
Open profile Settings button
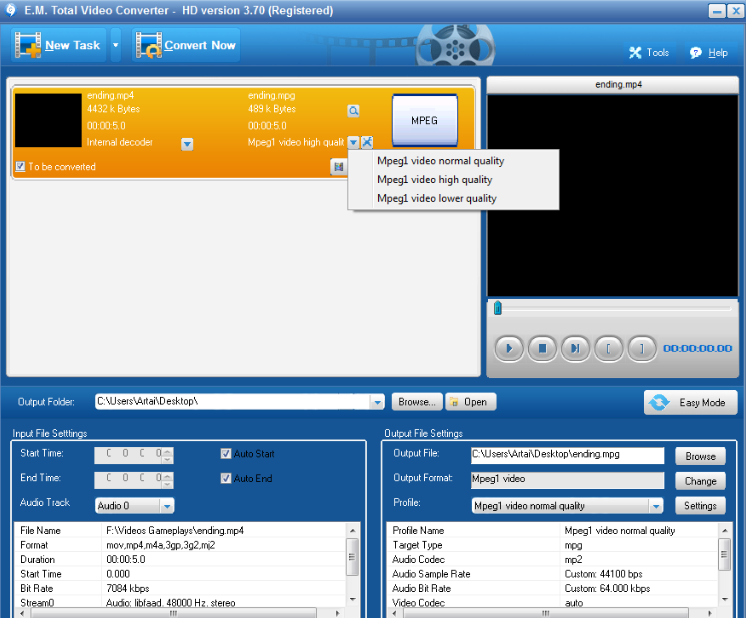(x=700, y=506)
